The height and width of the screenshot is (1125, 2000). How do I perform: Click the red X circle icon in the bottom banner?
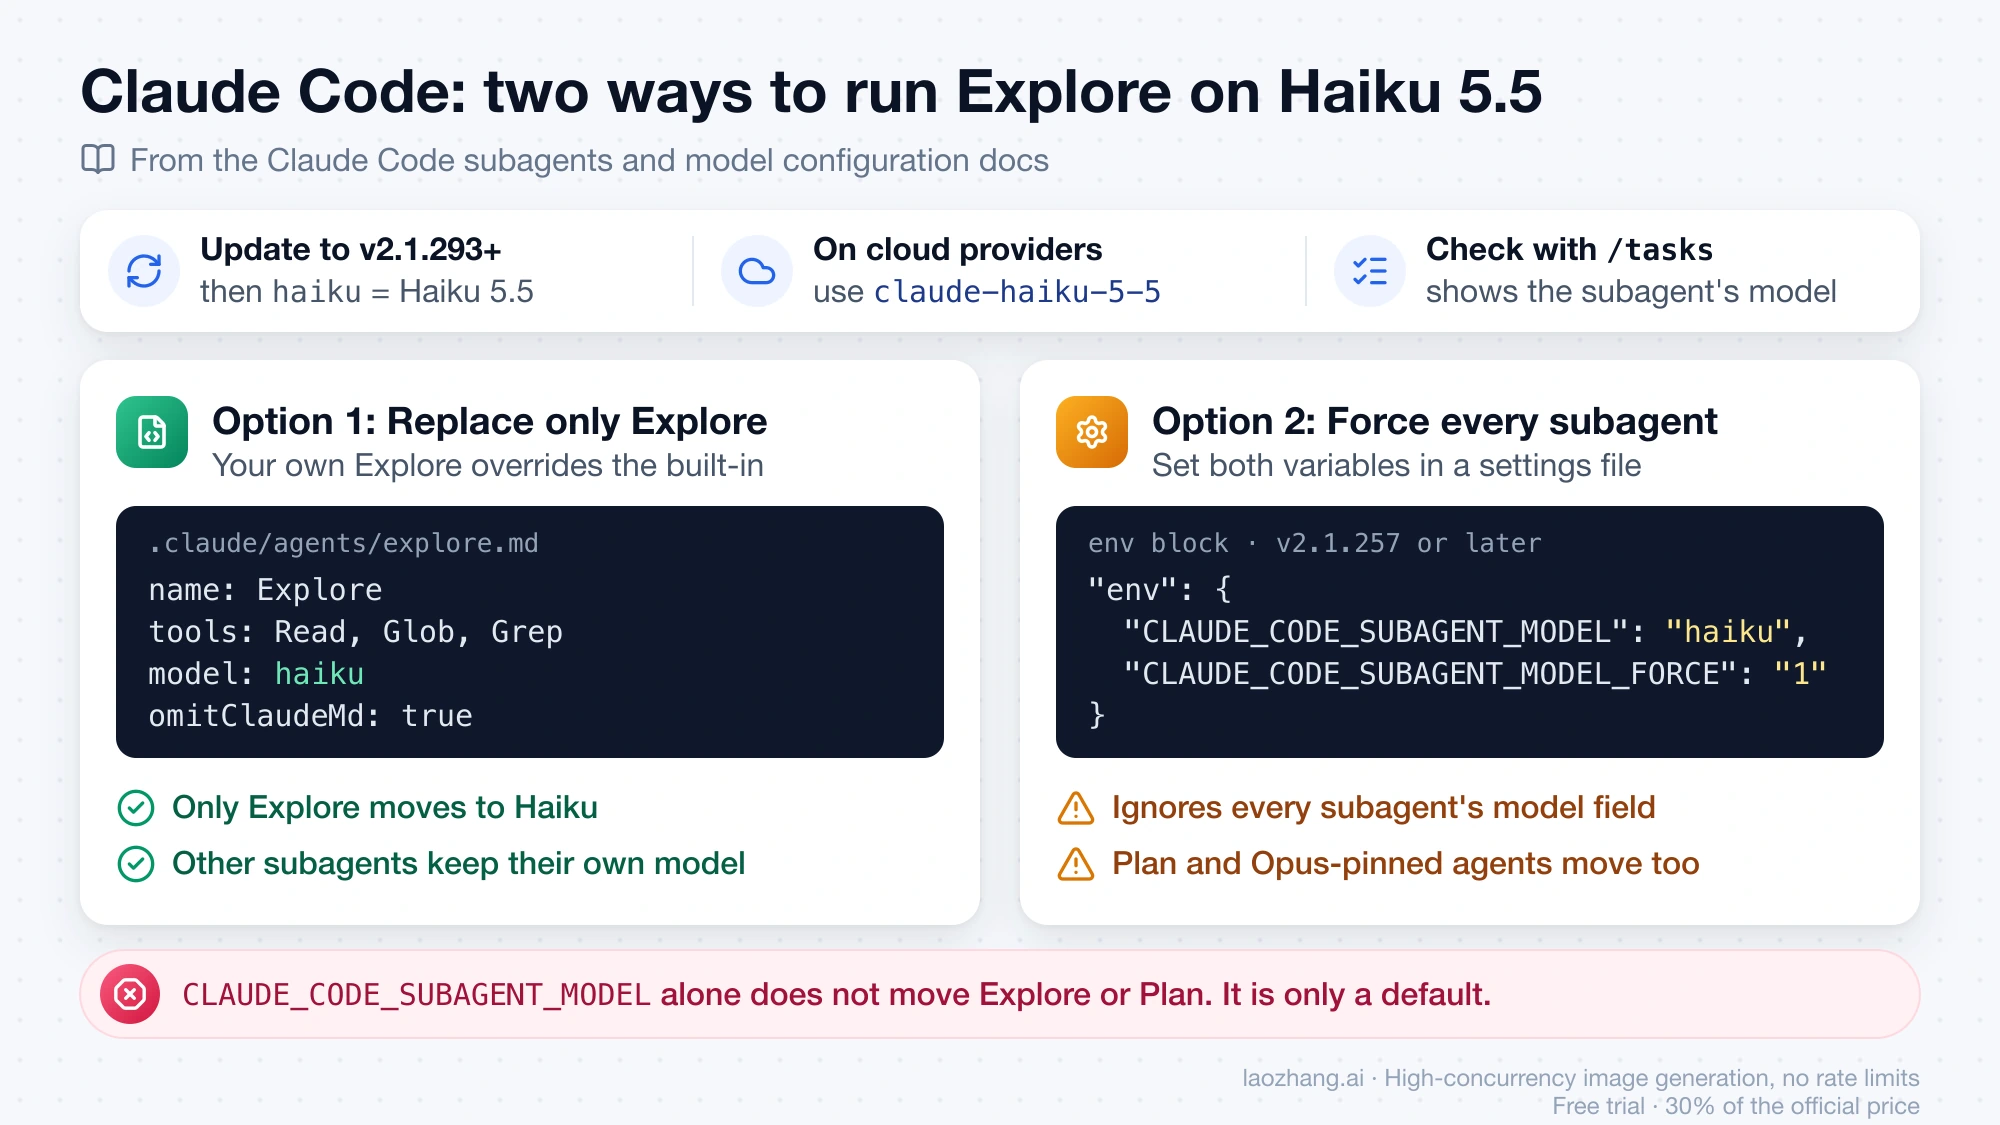130,994
